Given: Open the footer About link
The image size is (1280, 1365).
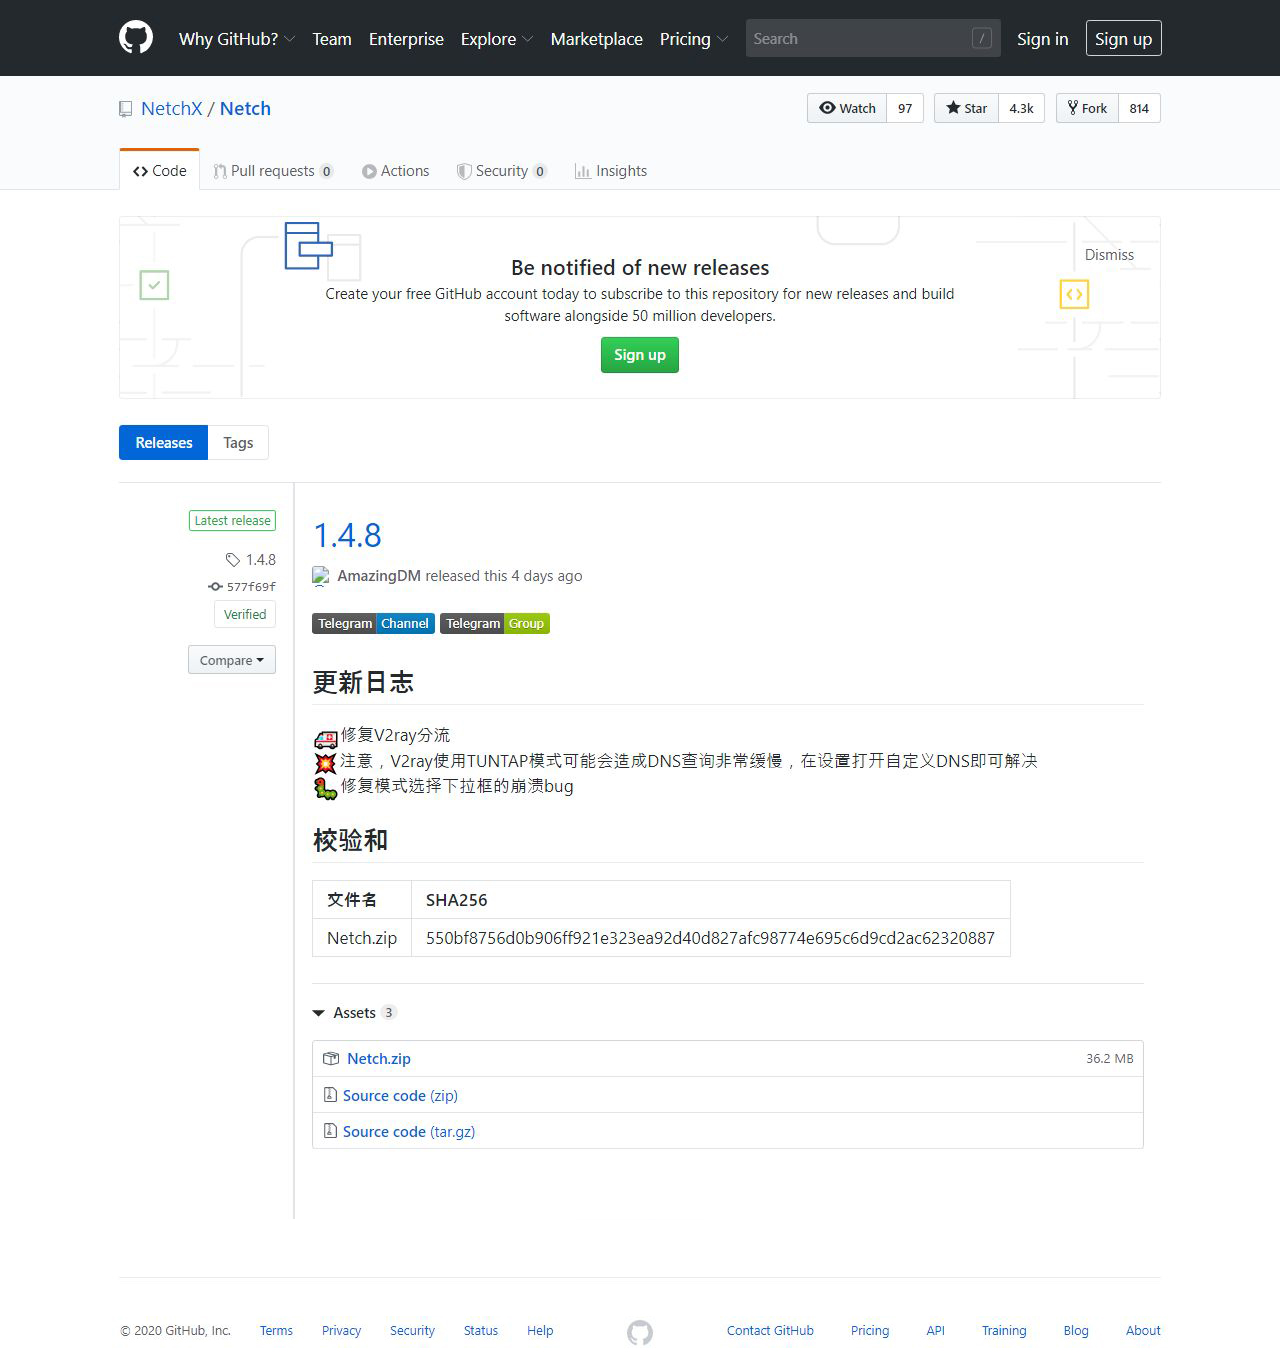Looking at the screenshot, I should (1143, 1331).
